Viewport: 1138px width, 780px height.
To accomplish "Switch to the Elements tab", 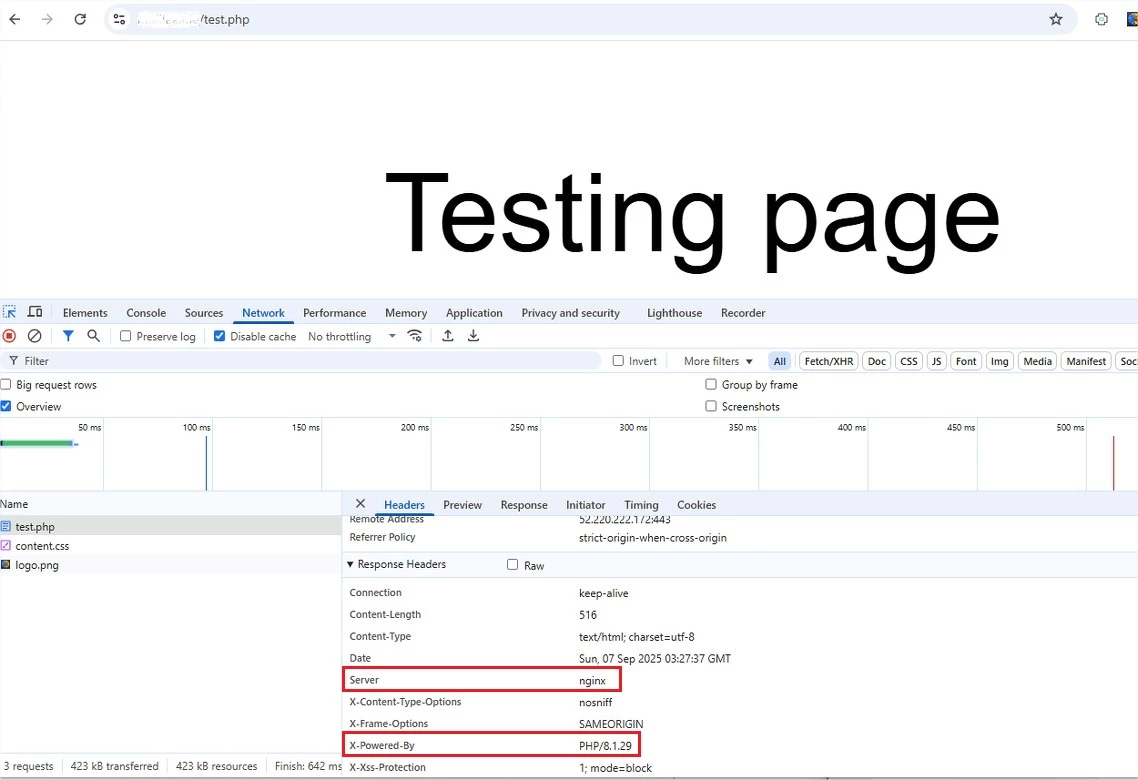I will (85, 313).
